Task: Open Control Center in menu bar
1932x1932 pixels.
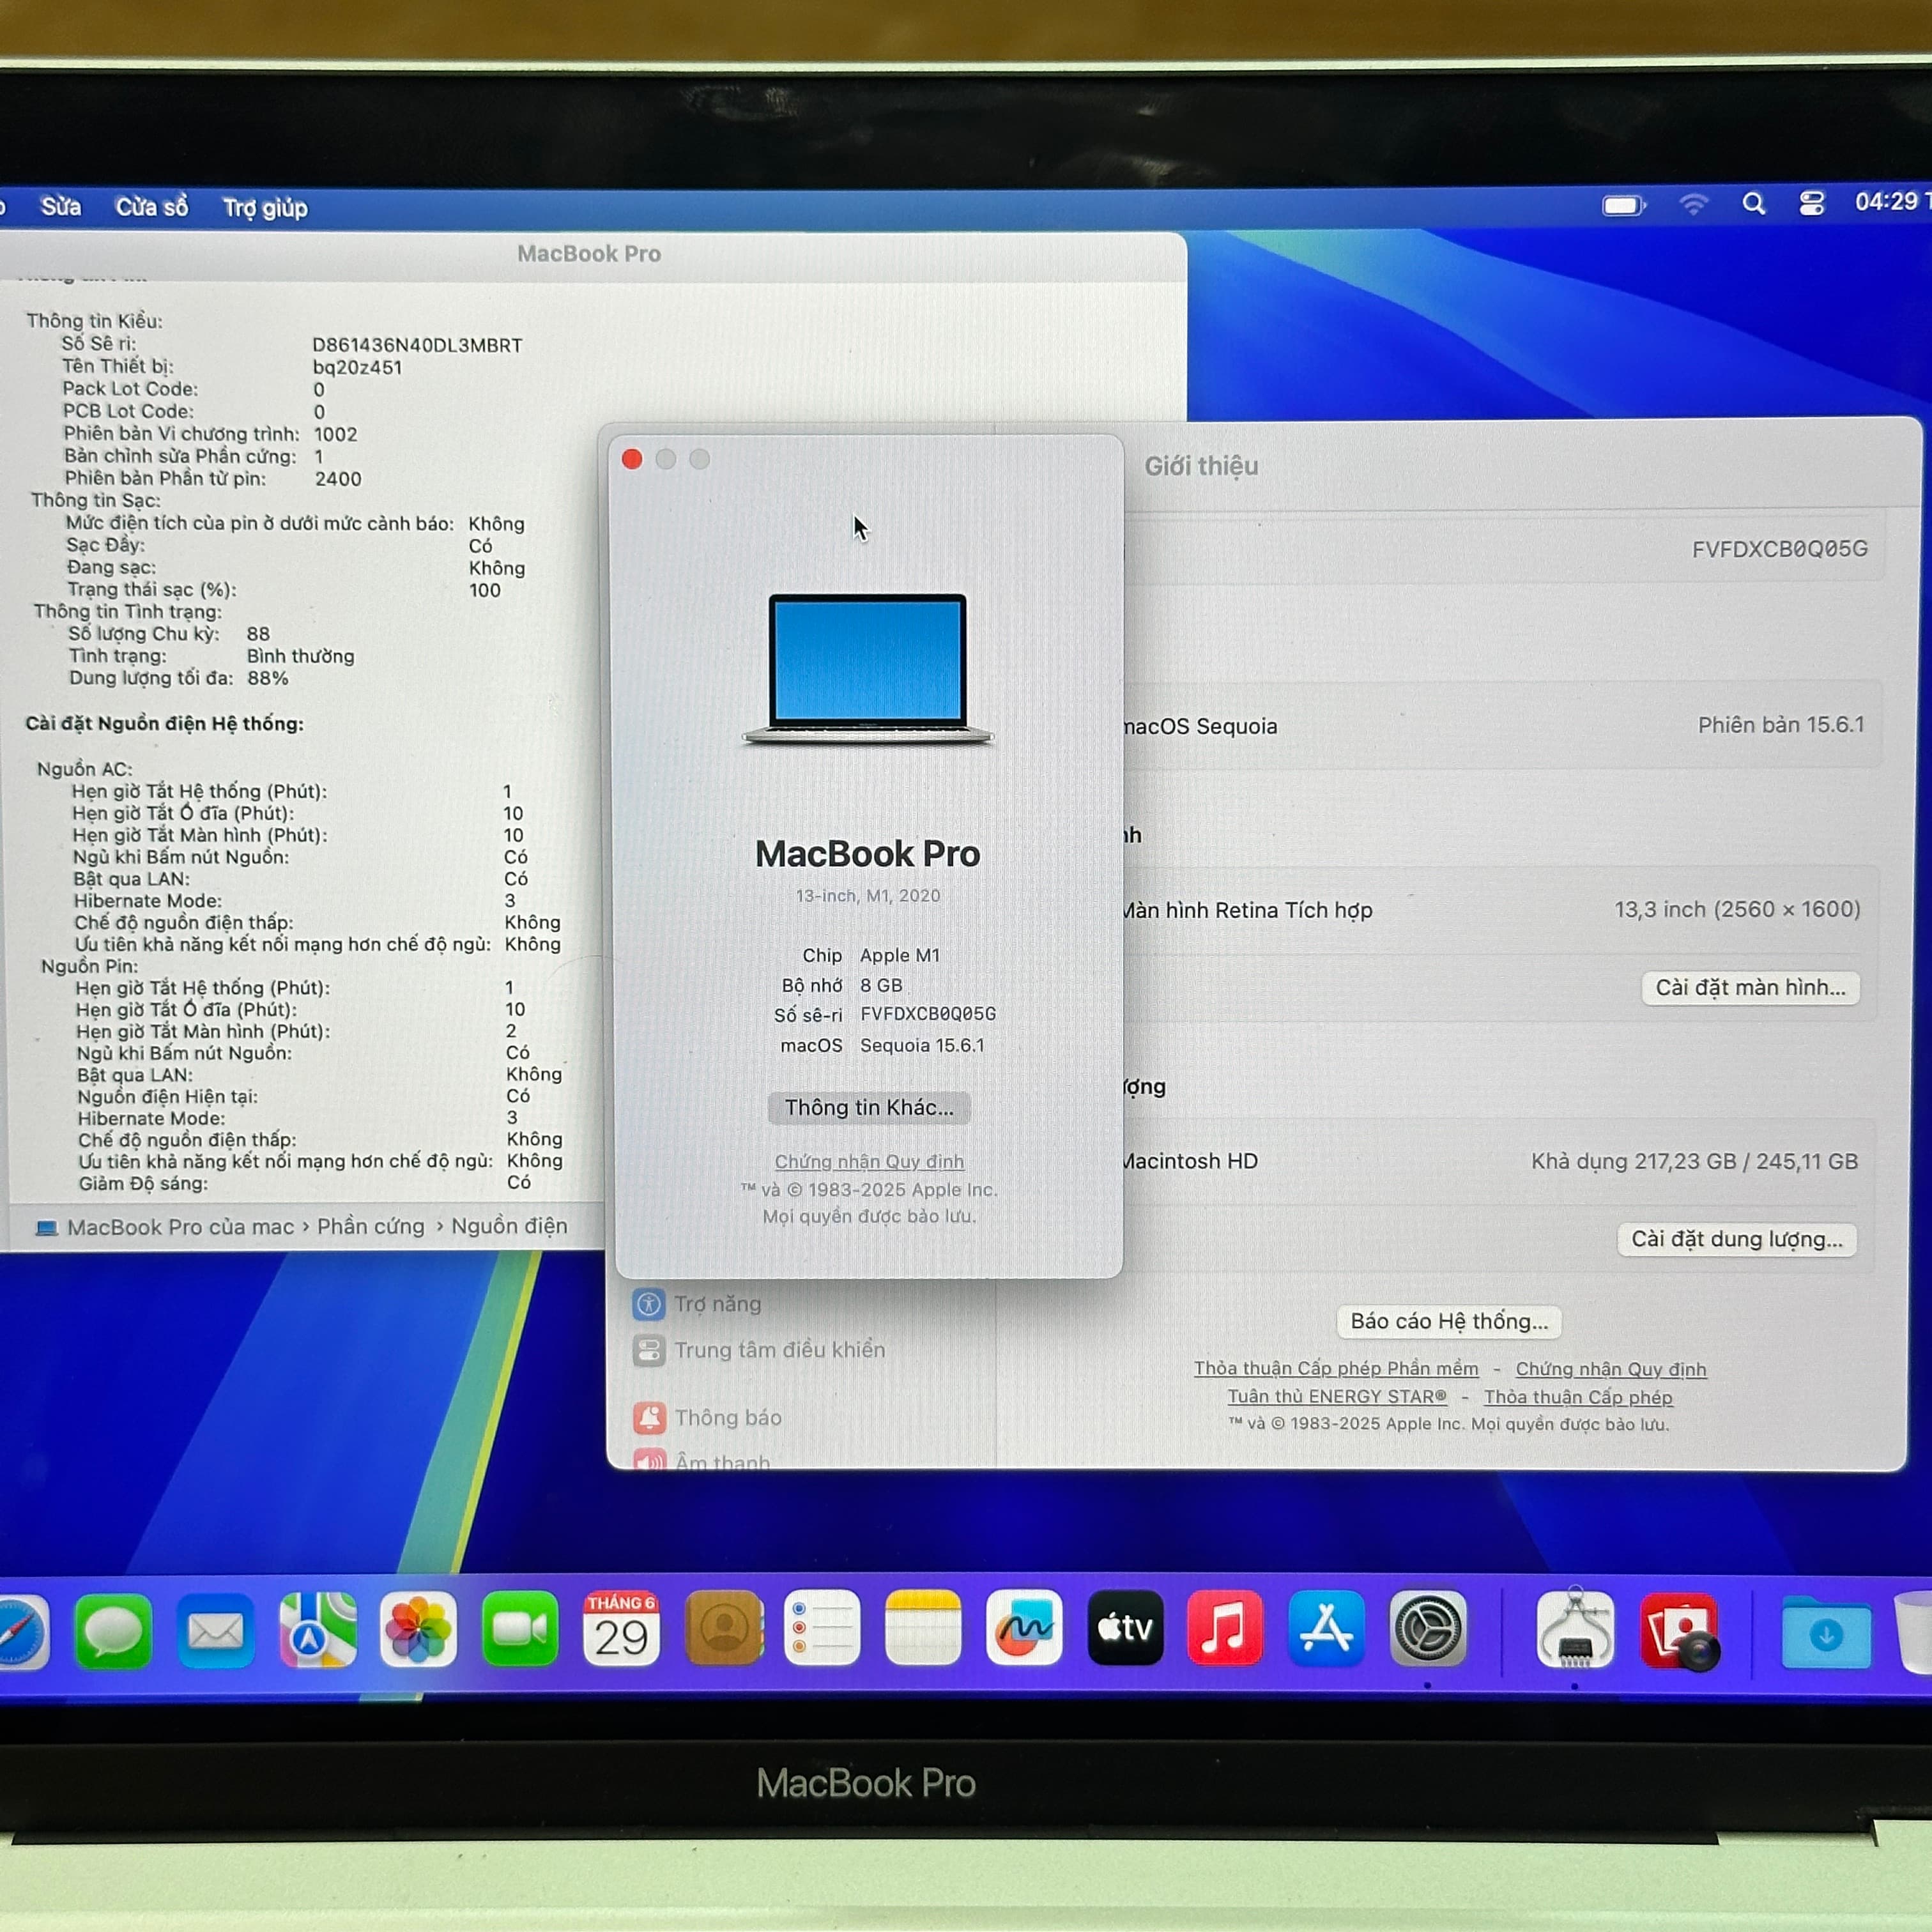Action: [1811, 204]
